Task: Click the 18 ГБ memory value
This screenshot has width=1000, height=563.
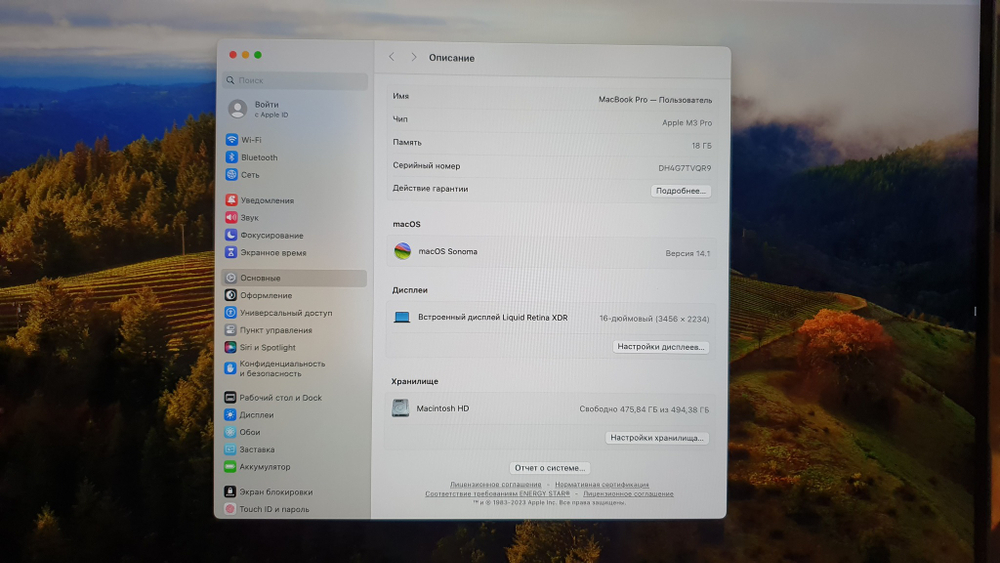Action: [702, 145]
